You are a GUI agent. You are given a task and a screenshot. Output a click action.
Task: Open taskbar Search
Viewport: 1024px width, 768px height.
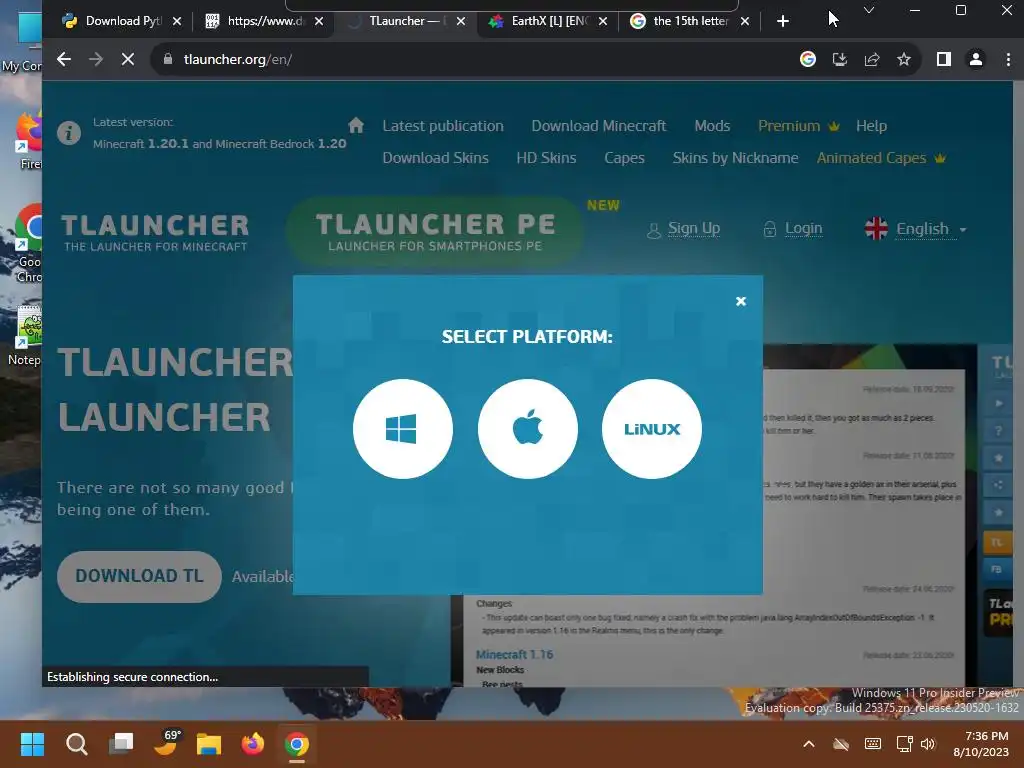point(76,744)
